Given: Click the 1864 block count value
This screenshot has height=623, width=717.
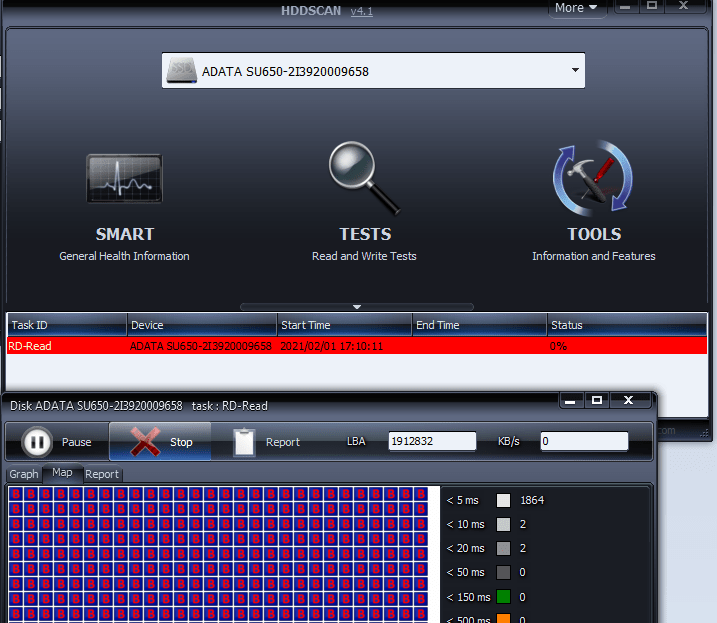Looking at the screenshot, I should 532,500.
